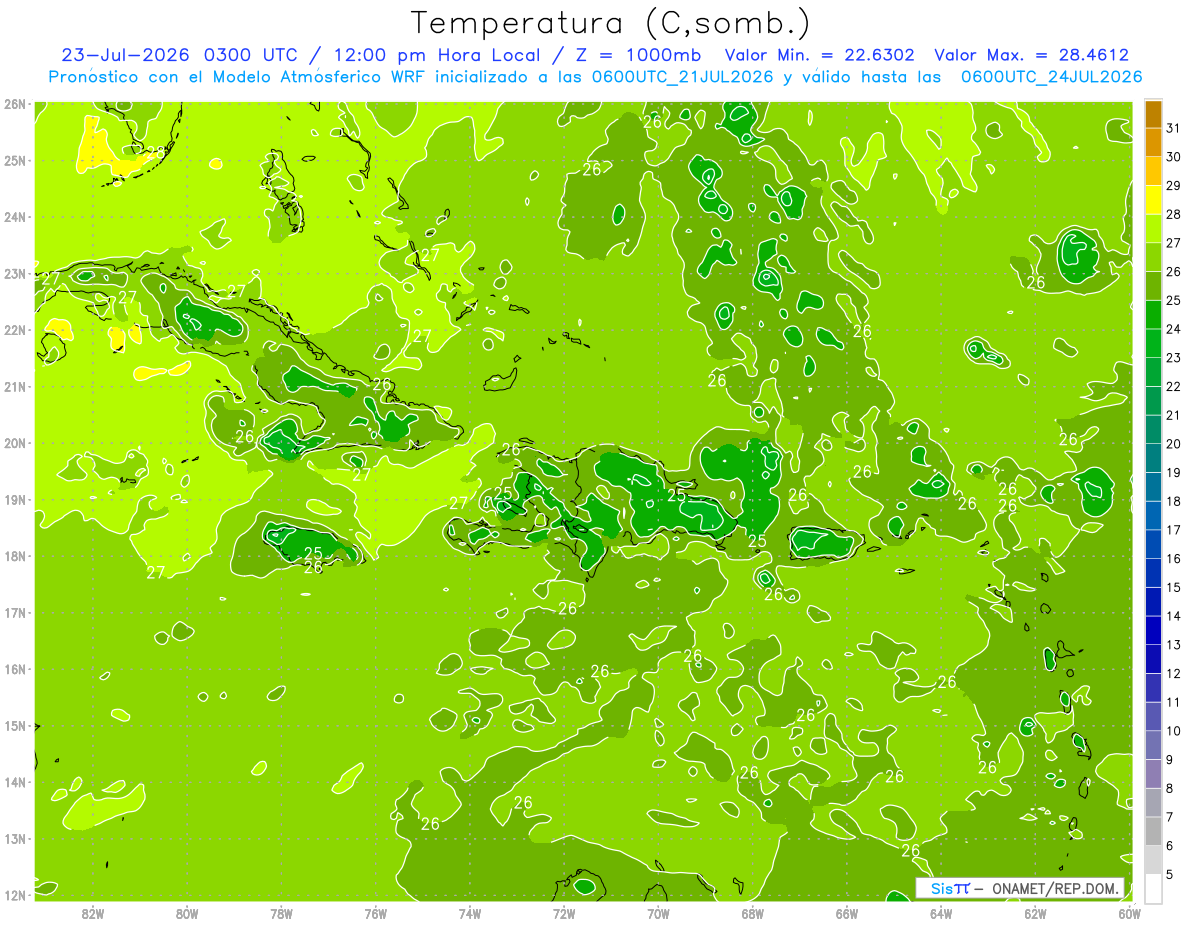1200x927 pixels.
Task: Click the 64W longitude axis label
Action: [941, 913]
